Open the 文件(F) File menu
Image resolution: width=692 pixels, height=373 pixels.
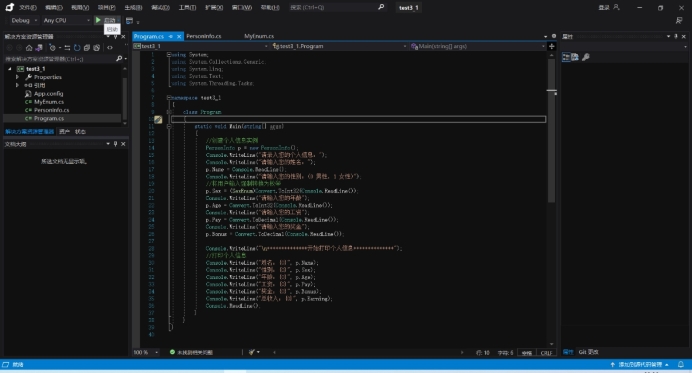[28, 8]
